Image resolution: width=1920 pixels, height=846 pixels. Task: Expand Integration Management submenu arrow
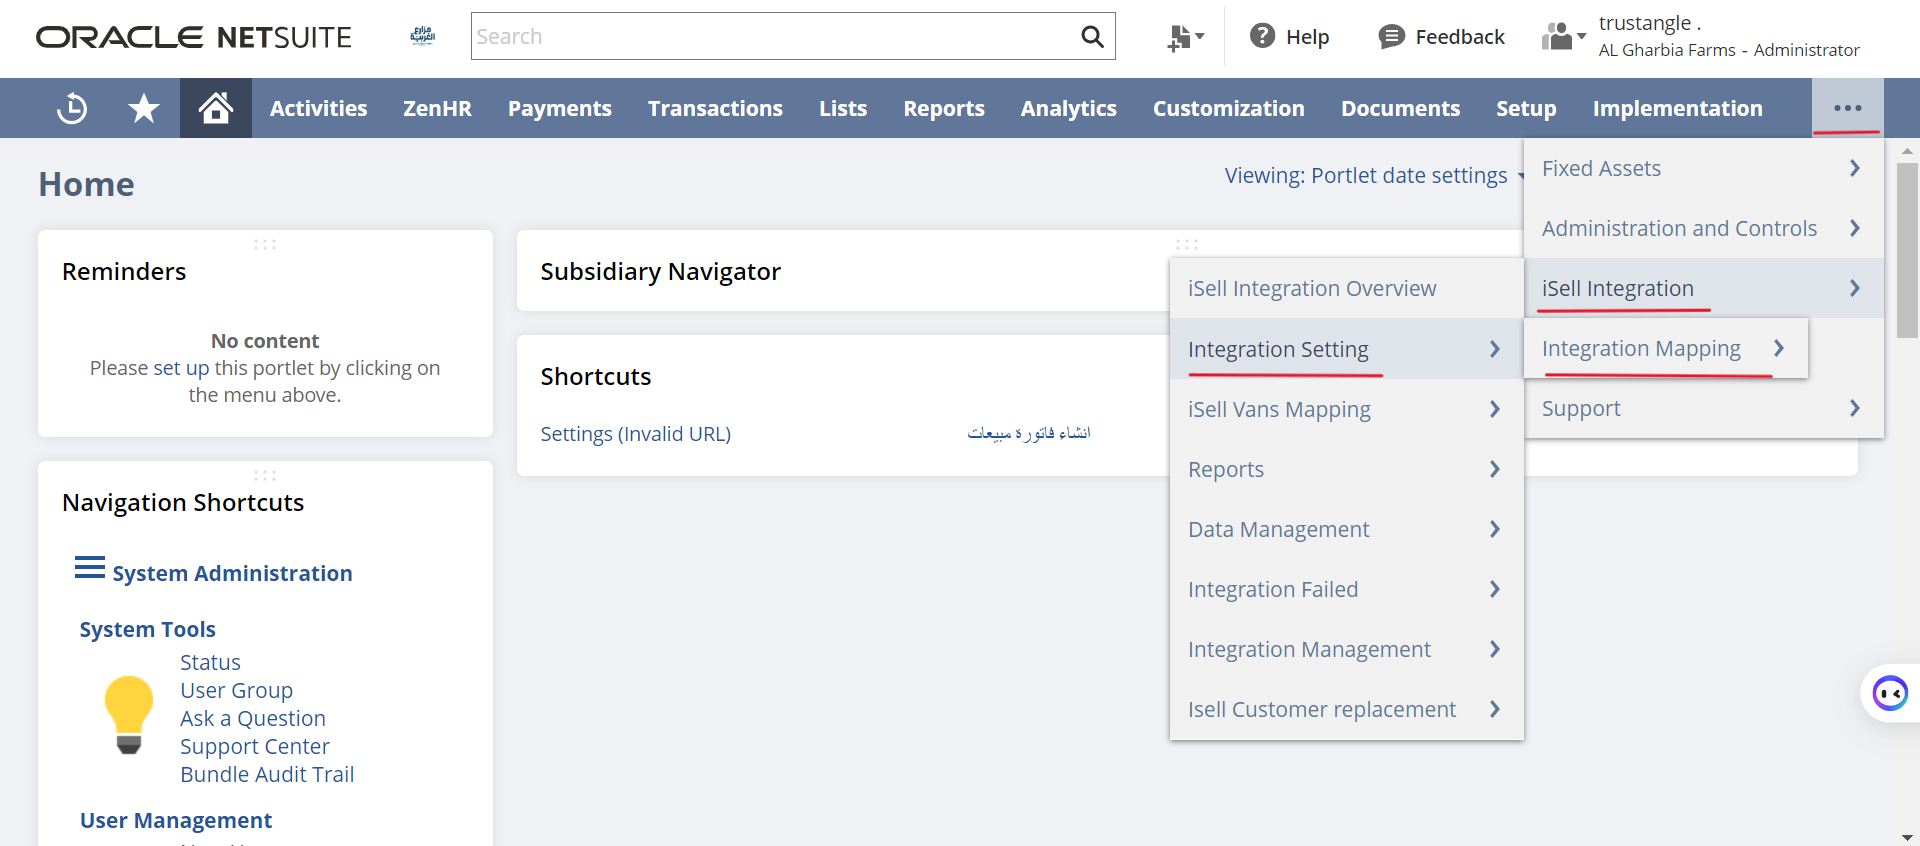pos(1495,649)
